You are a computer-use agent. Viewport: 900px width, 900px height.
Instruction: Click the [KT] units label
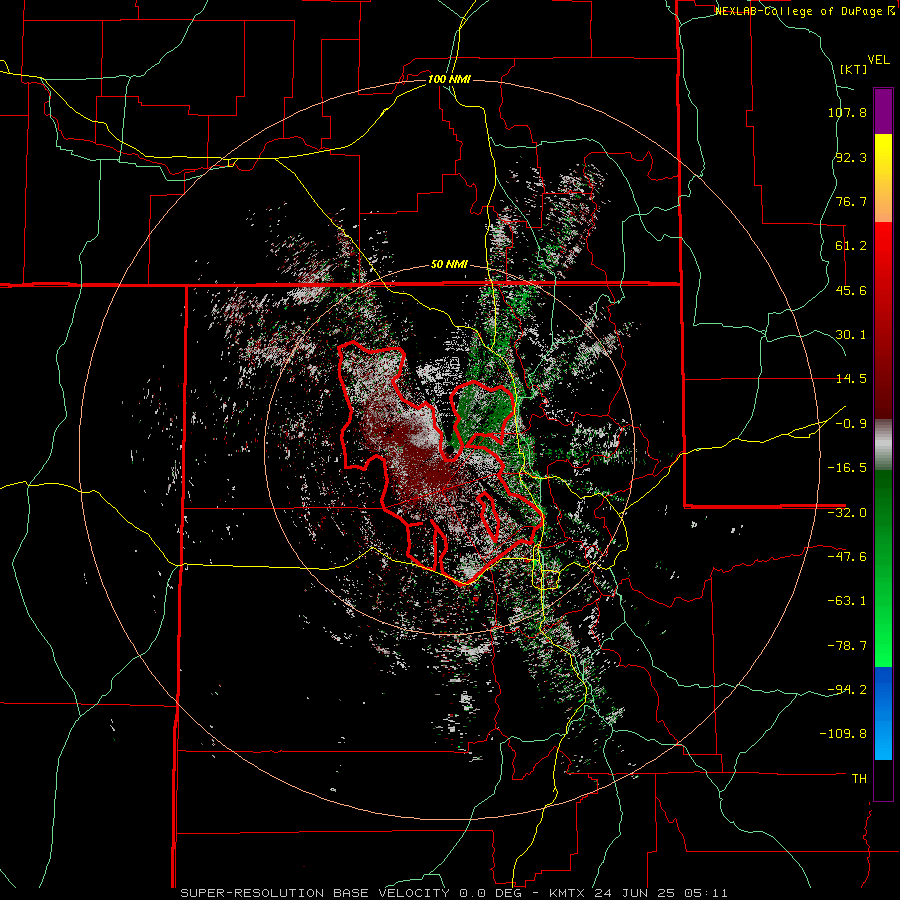(x=853, y=69)
